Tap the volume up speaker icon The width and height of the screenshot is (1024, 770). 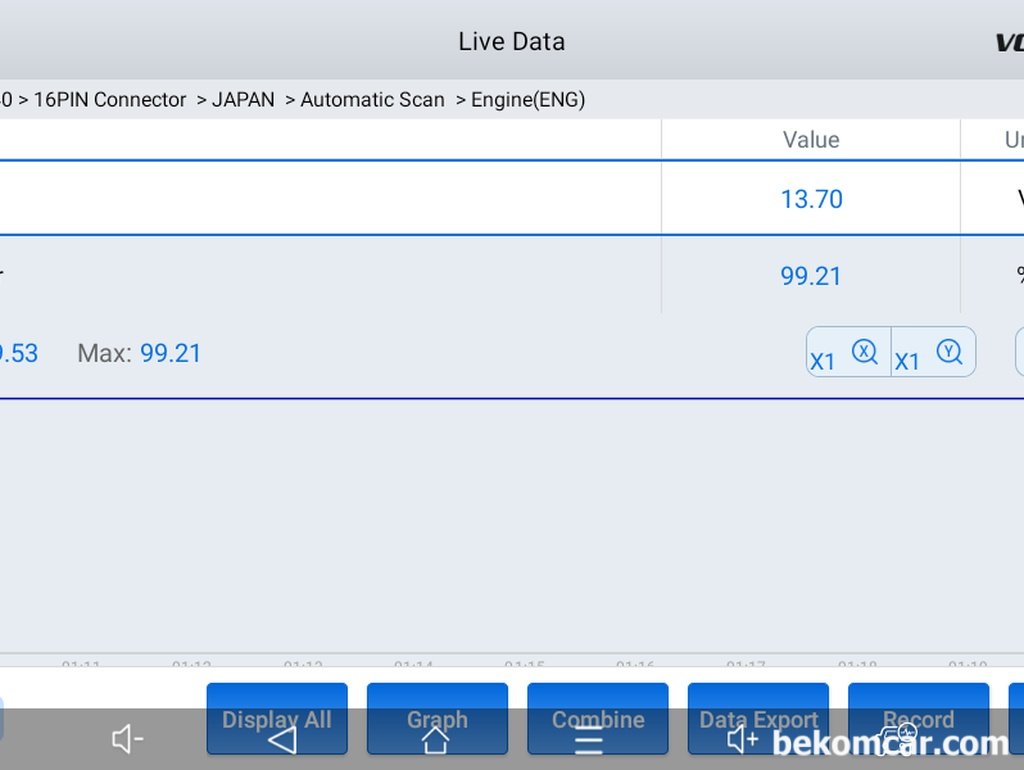743,740
